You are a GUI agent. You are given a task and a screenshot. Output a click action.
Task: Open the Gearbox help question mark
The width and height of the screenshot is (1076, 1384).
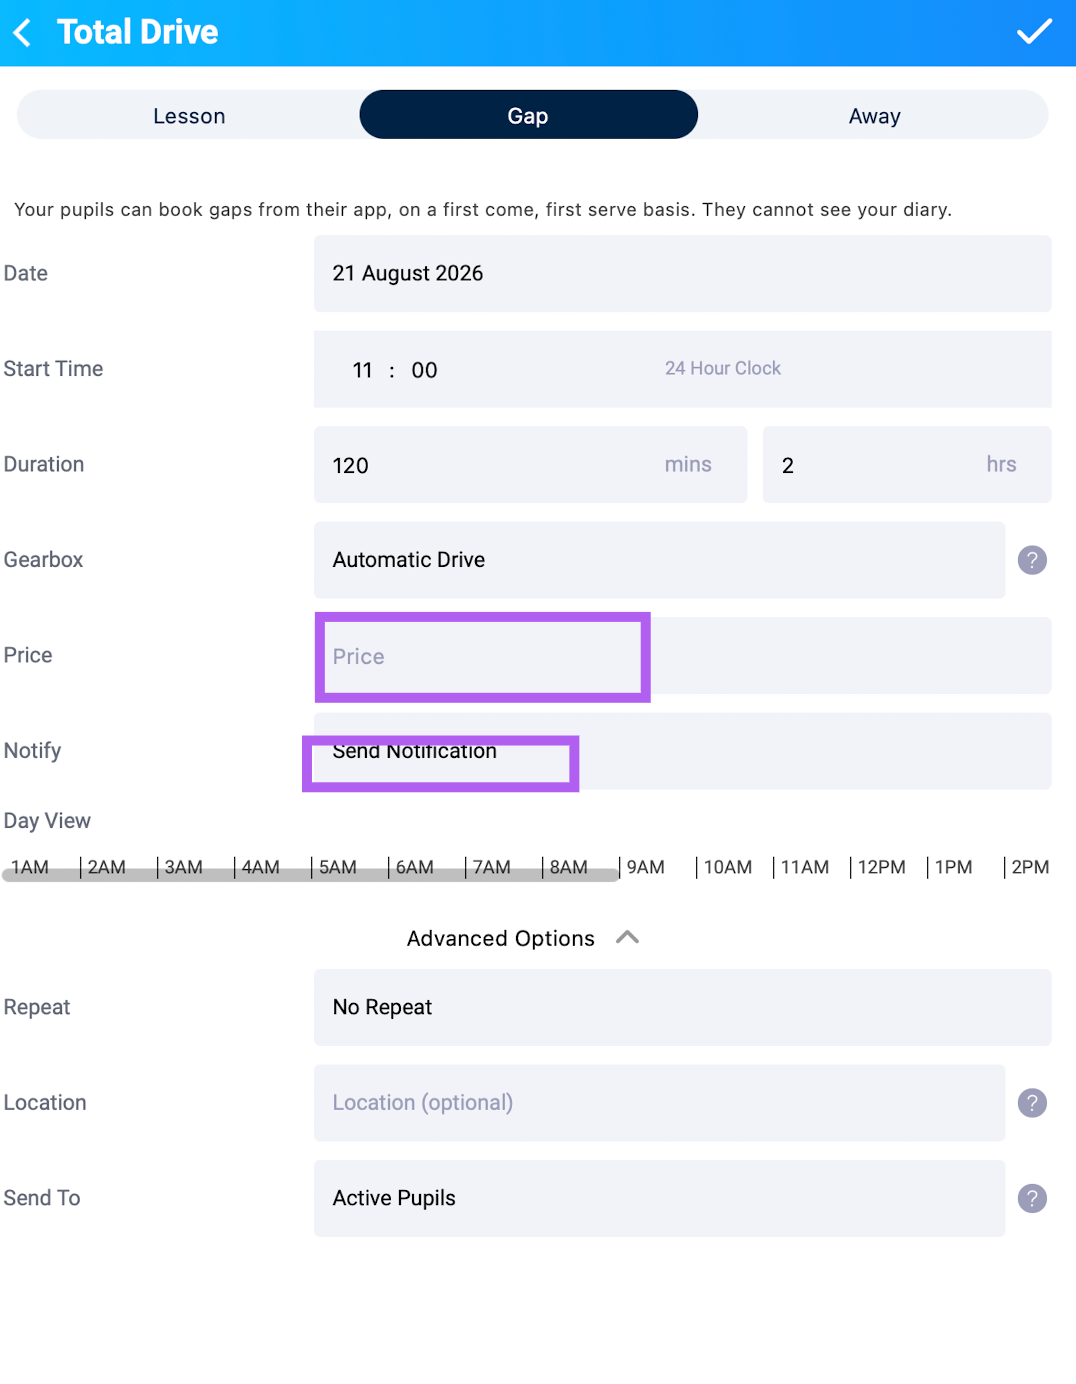[x=1032, y=560]
